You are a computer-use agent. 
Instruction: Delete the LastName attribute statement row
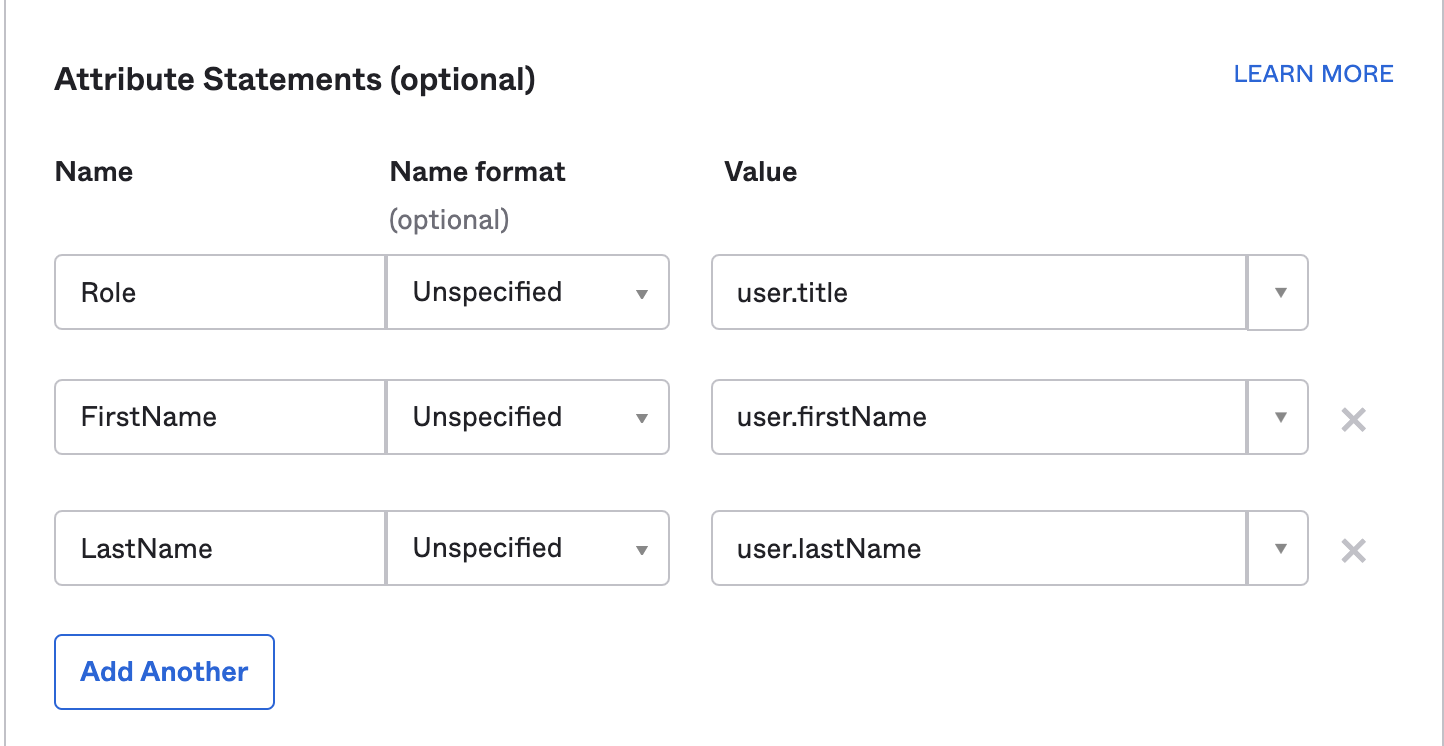pos(1353,550)
